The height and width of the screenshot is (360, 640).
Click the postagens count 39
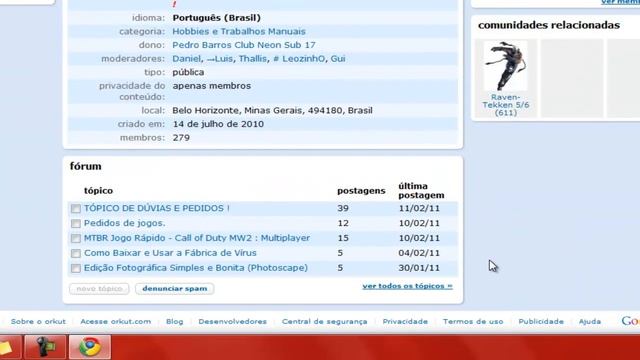tap(343, 208)
